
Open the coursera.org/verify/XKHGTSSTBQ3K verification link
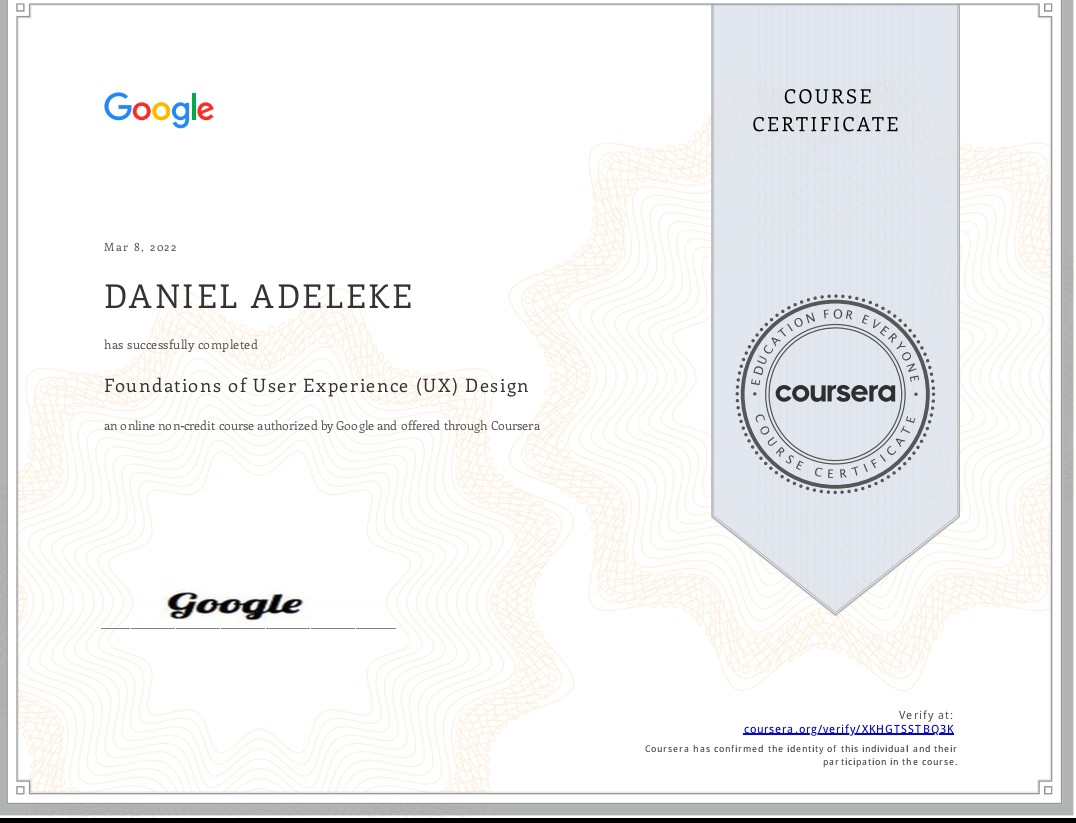[848, 729]
